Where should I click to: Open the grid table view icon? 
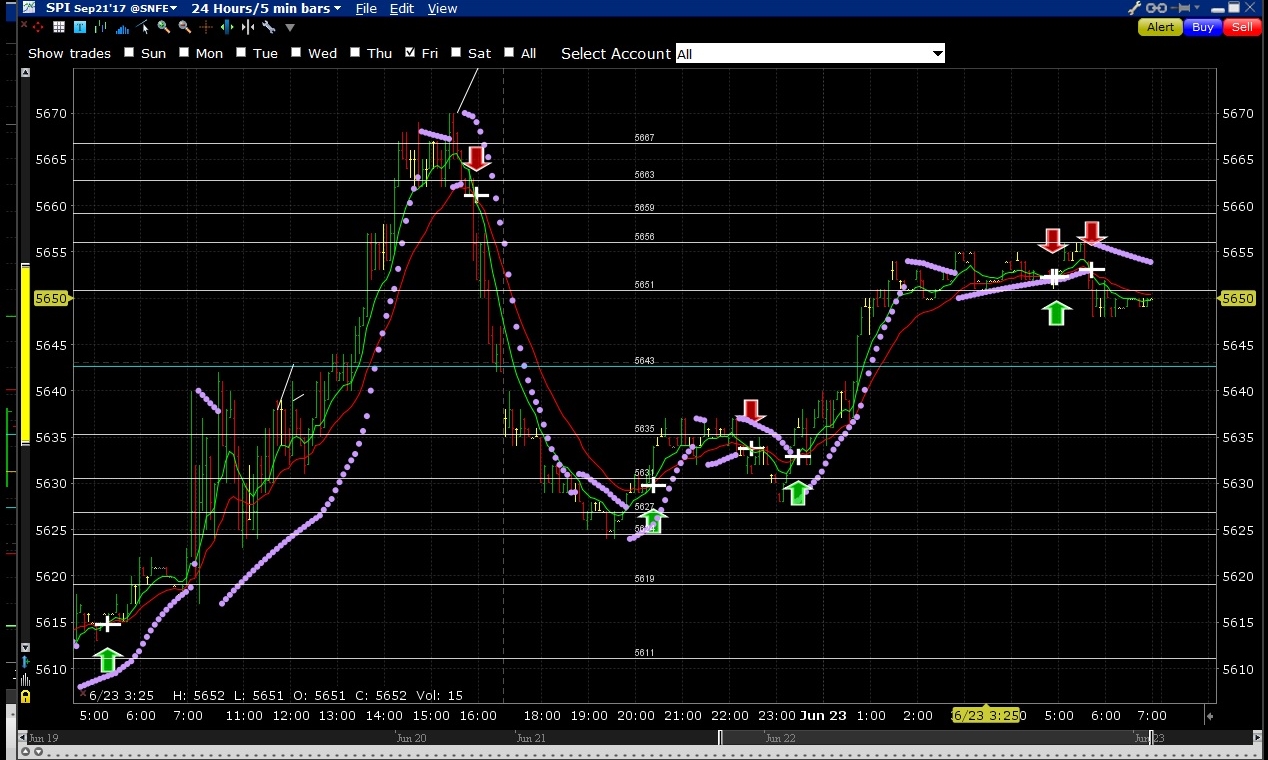[59, 27]
